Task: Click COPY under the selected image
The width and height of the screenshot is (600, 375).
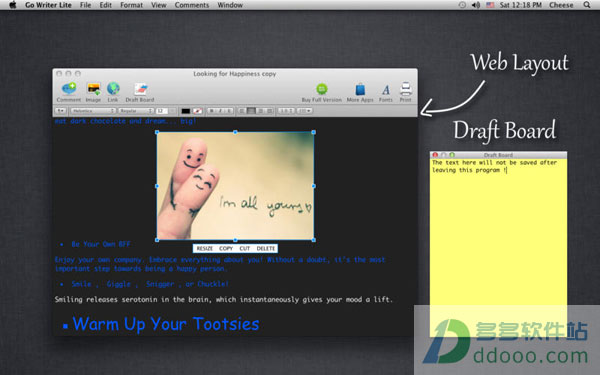Action: 226,249
